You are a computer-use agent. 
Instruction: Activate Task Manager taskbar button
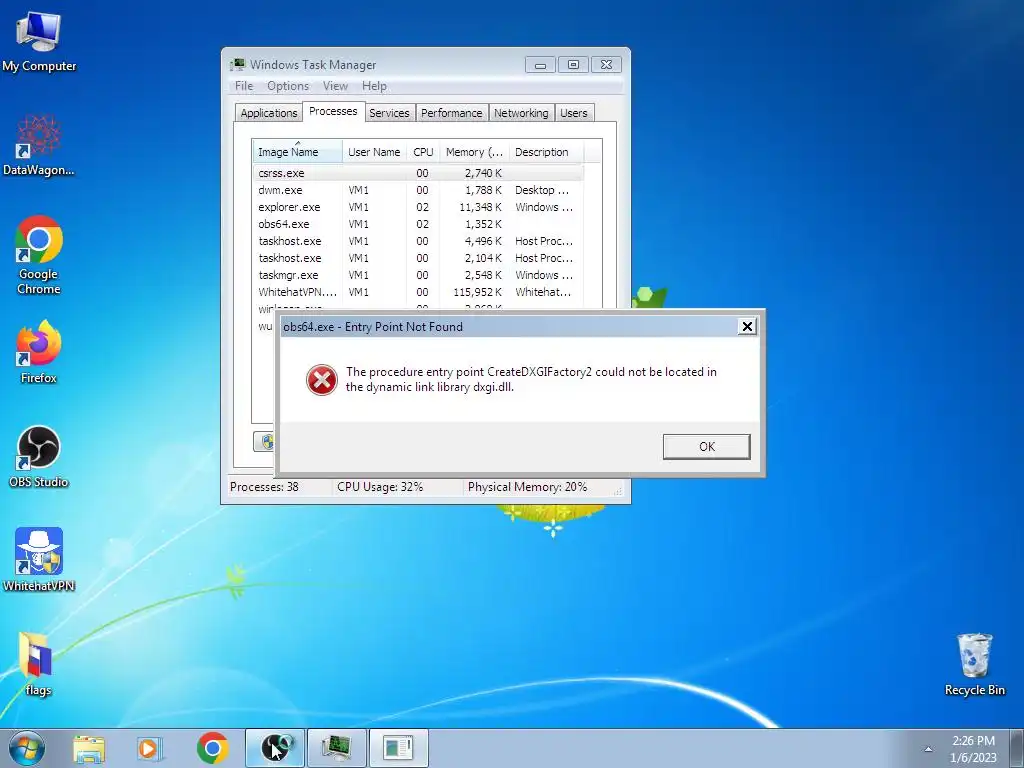pos(337,748)
